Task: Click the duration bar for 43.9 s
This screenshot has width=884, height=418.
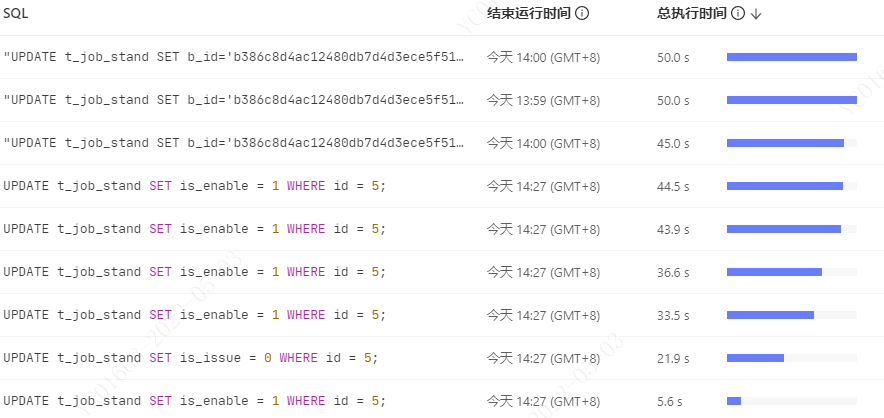Action: [784, 229]
